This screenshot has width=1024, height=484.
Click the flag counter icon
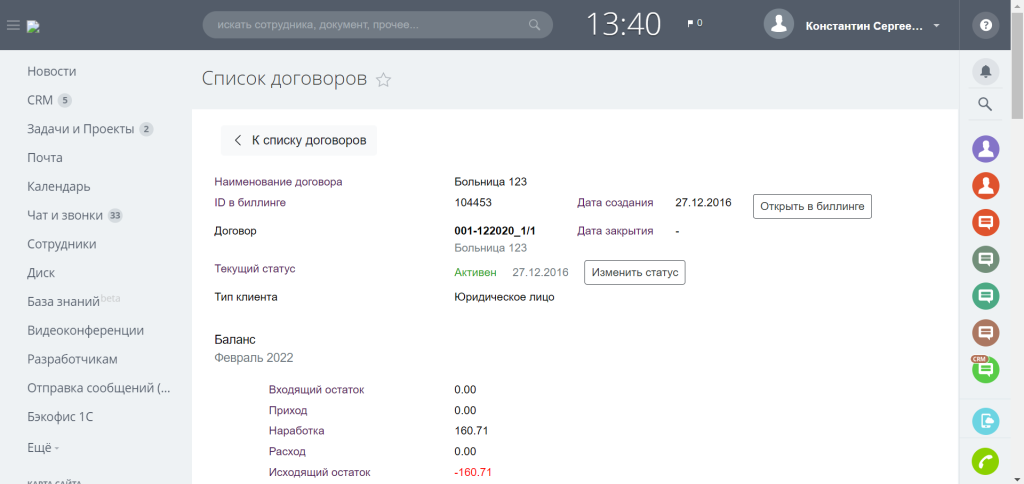(694, 23)
